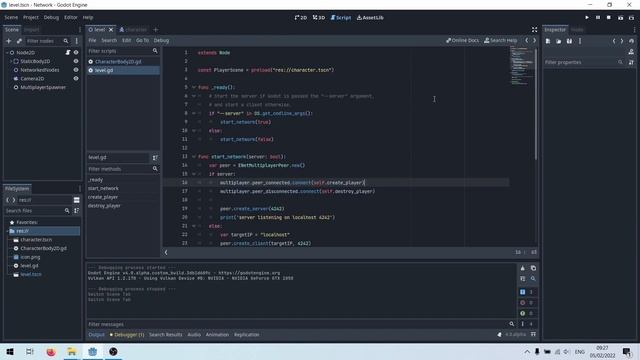This screenshot has height=360, width=640.
Task: Pause the running project
Action: (598, 18)
